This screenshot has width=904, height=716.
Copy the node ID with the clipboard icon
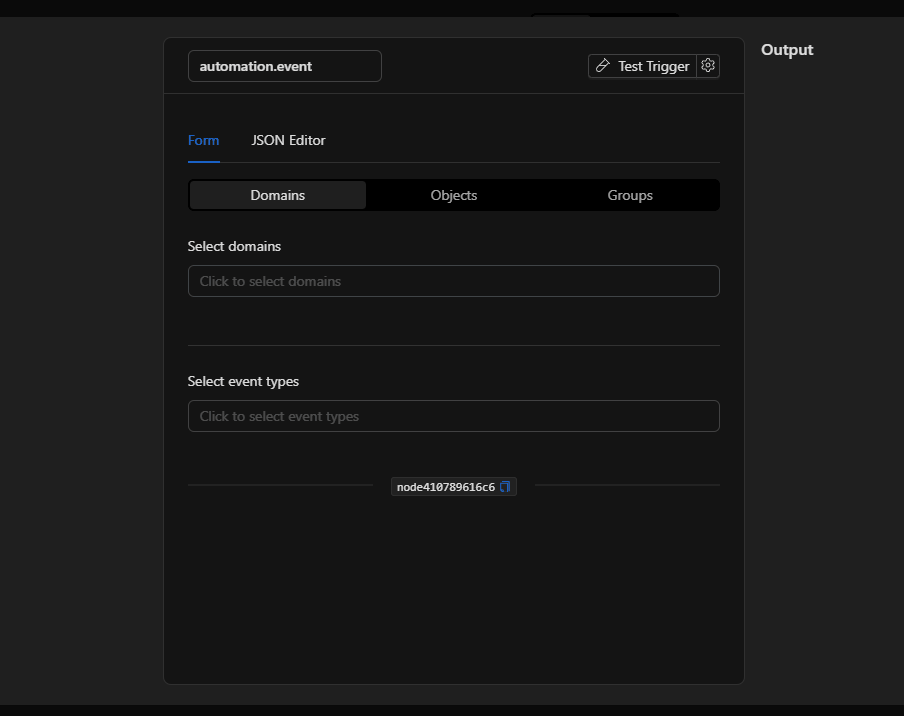point(505,487)
